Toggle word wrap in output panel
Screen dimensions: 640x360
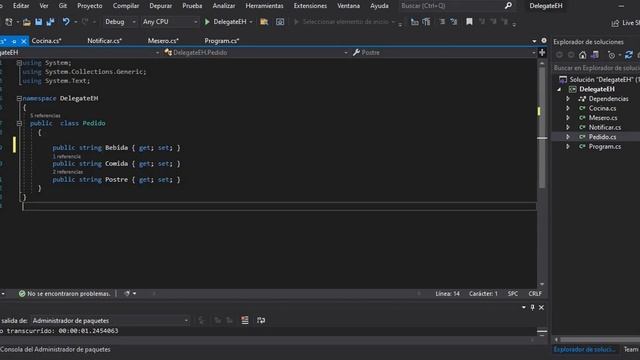pos(261,320)
